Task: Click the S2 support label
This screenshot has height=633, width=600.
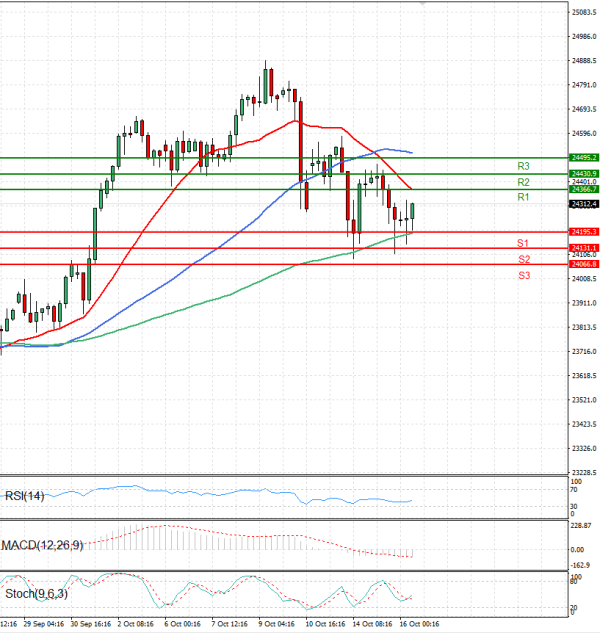Action: tap(522, 259)
